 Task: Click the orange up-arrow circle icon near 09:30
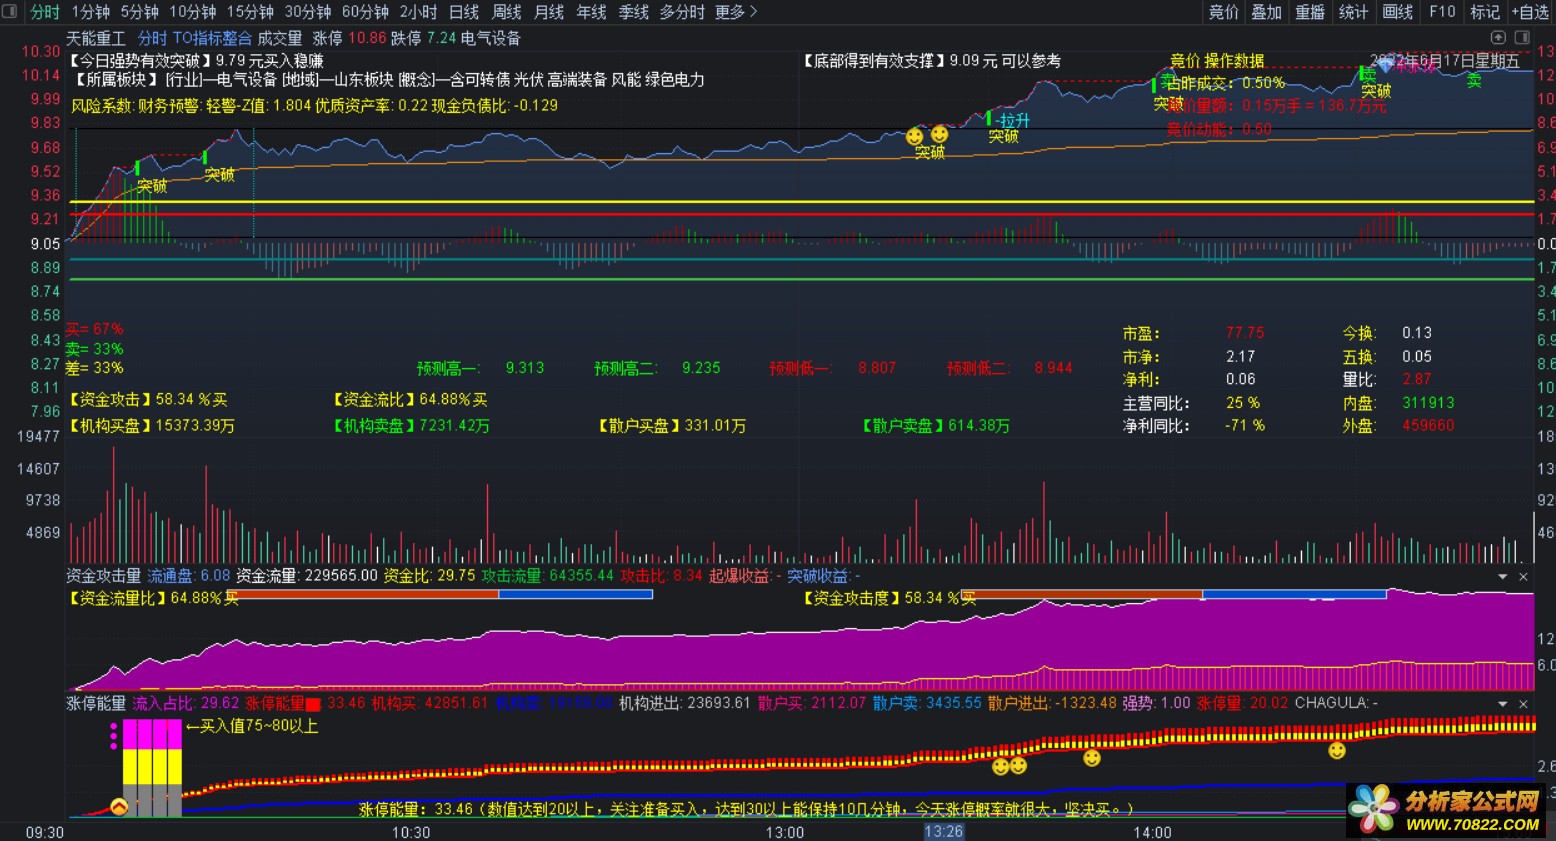[119, 806]
